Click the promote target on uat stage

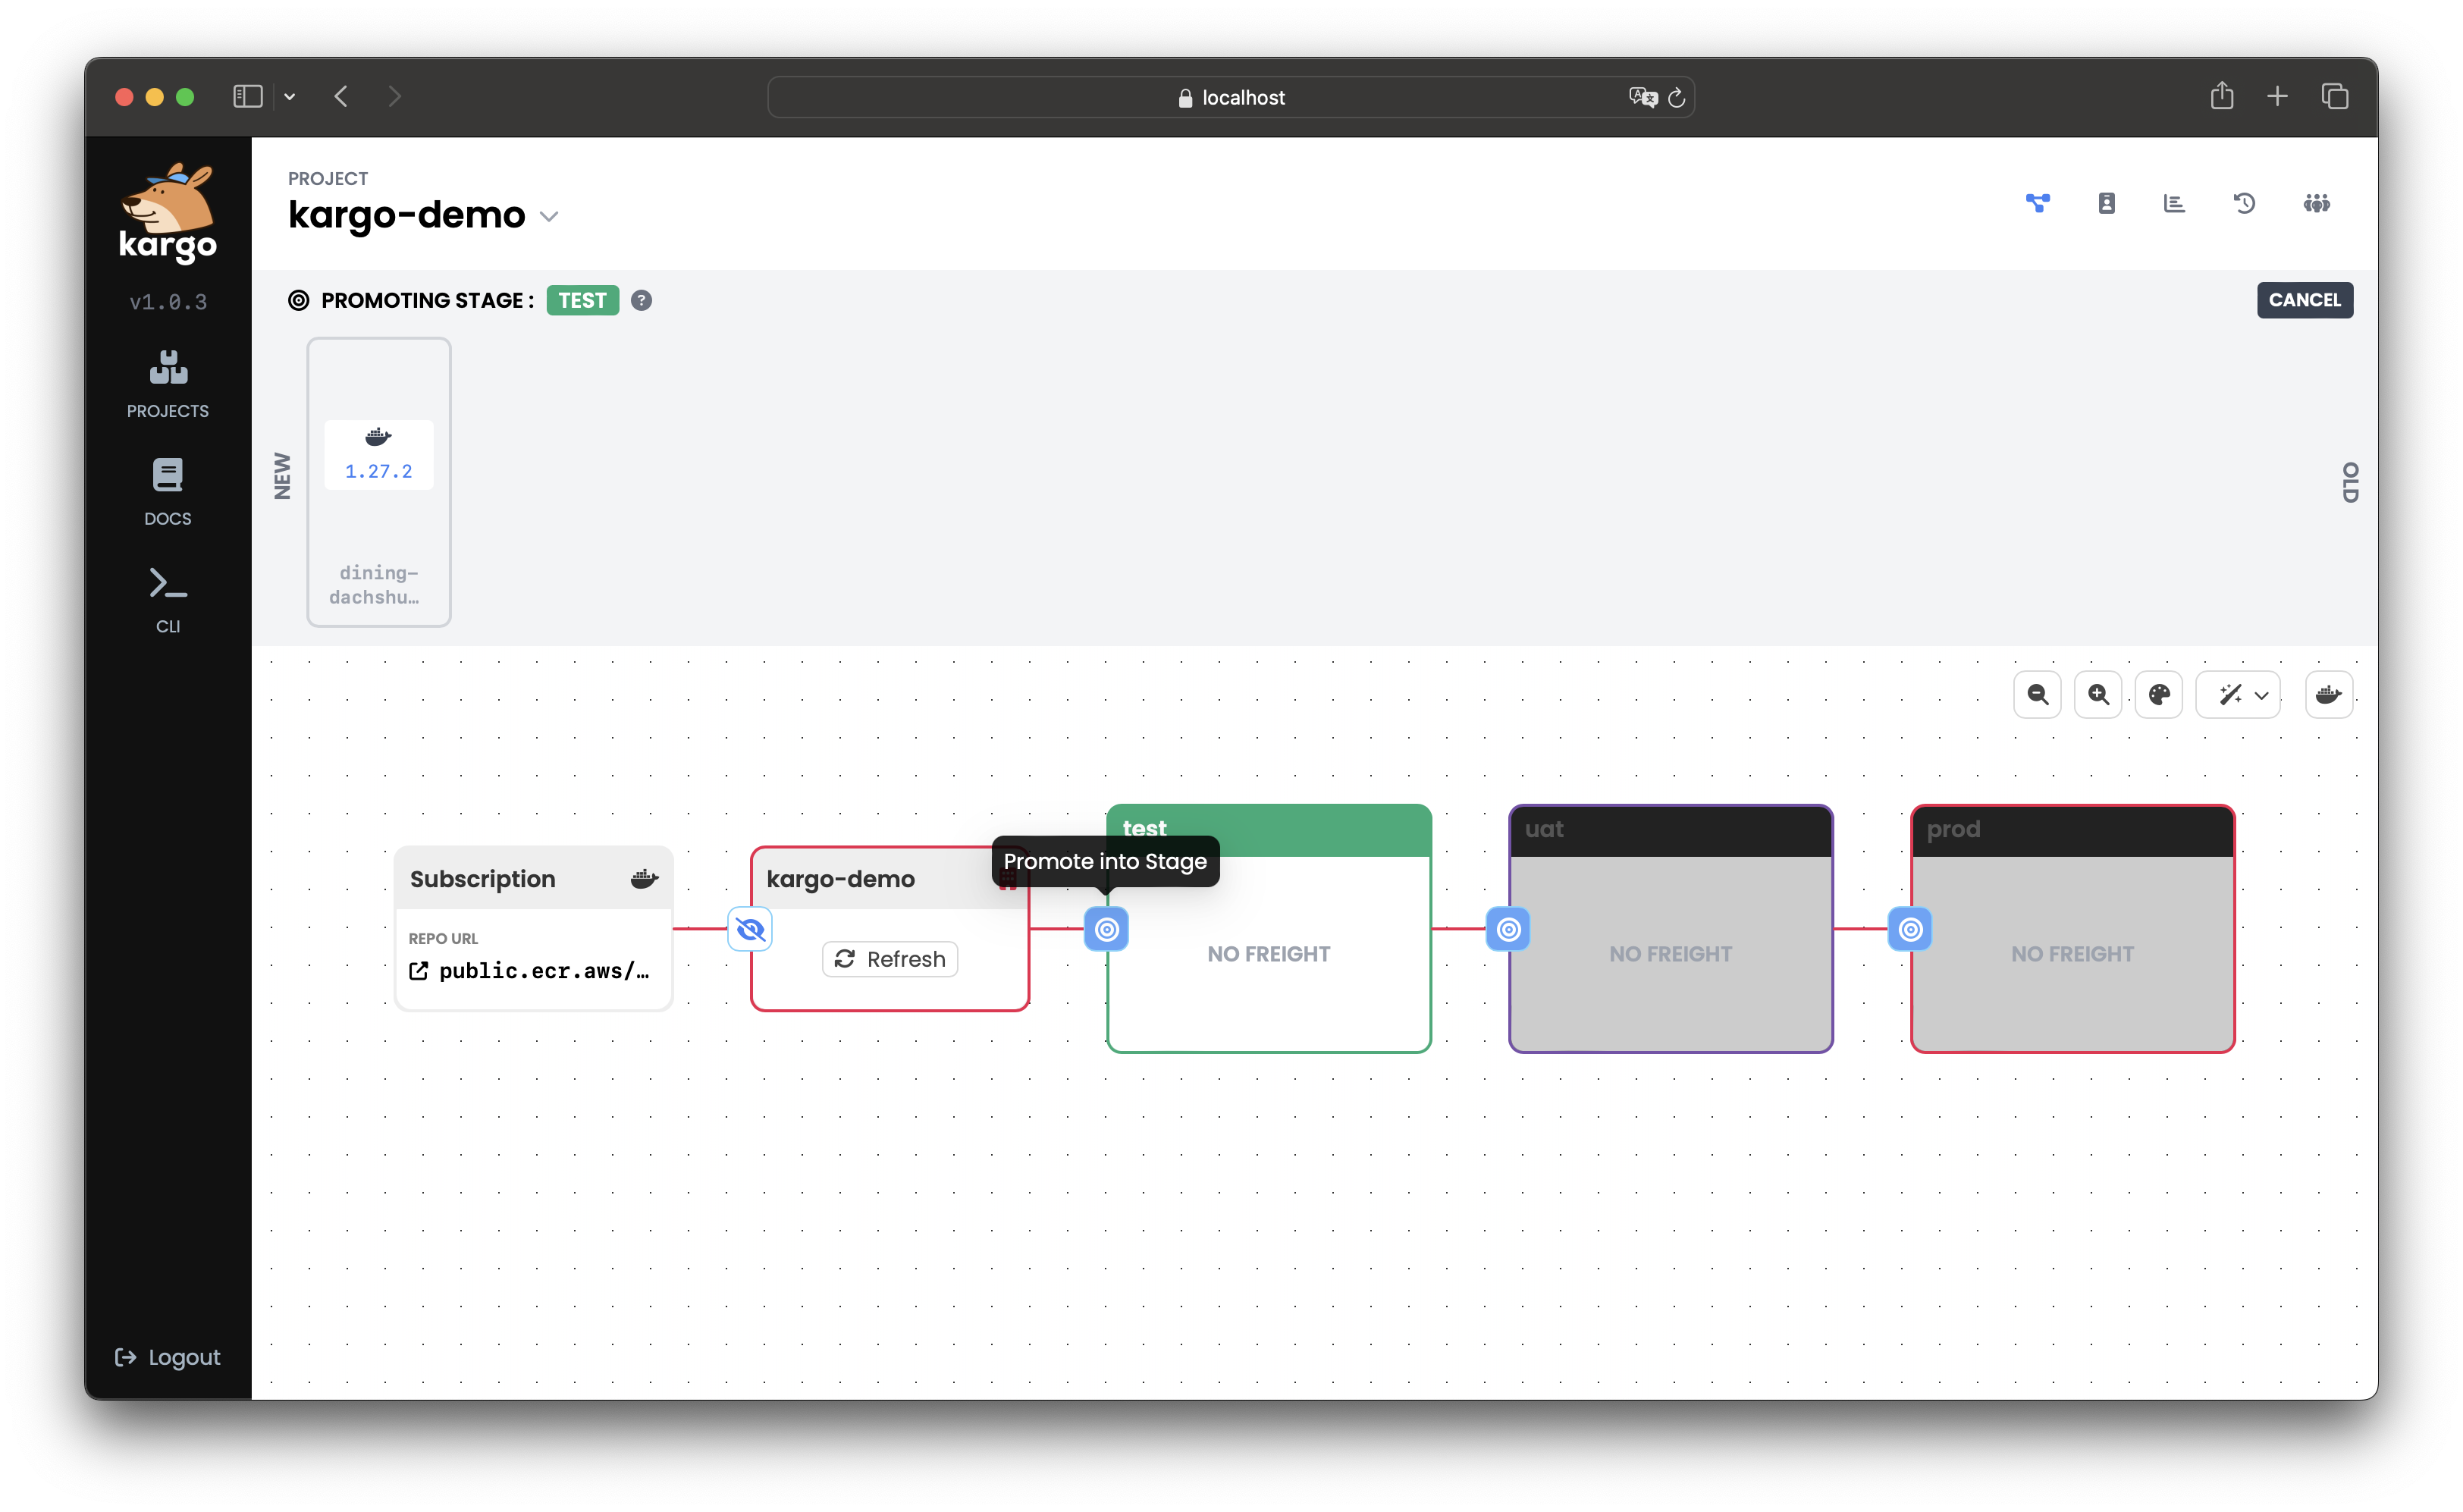1508,930
